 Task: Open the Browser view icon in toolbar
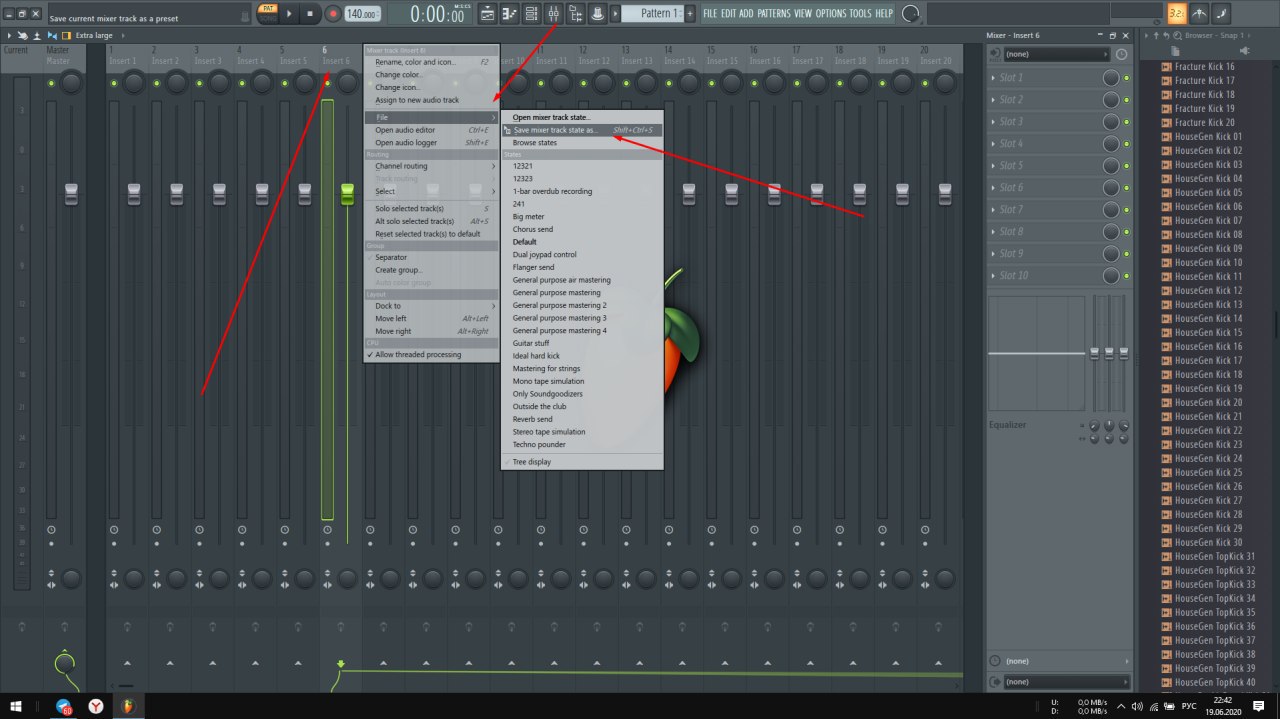point(575,13)
